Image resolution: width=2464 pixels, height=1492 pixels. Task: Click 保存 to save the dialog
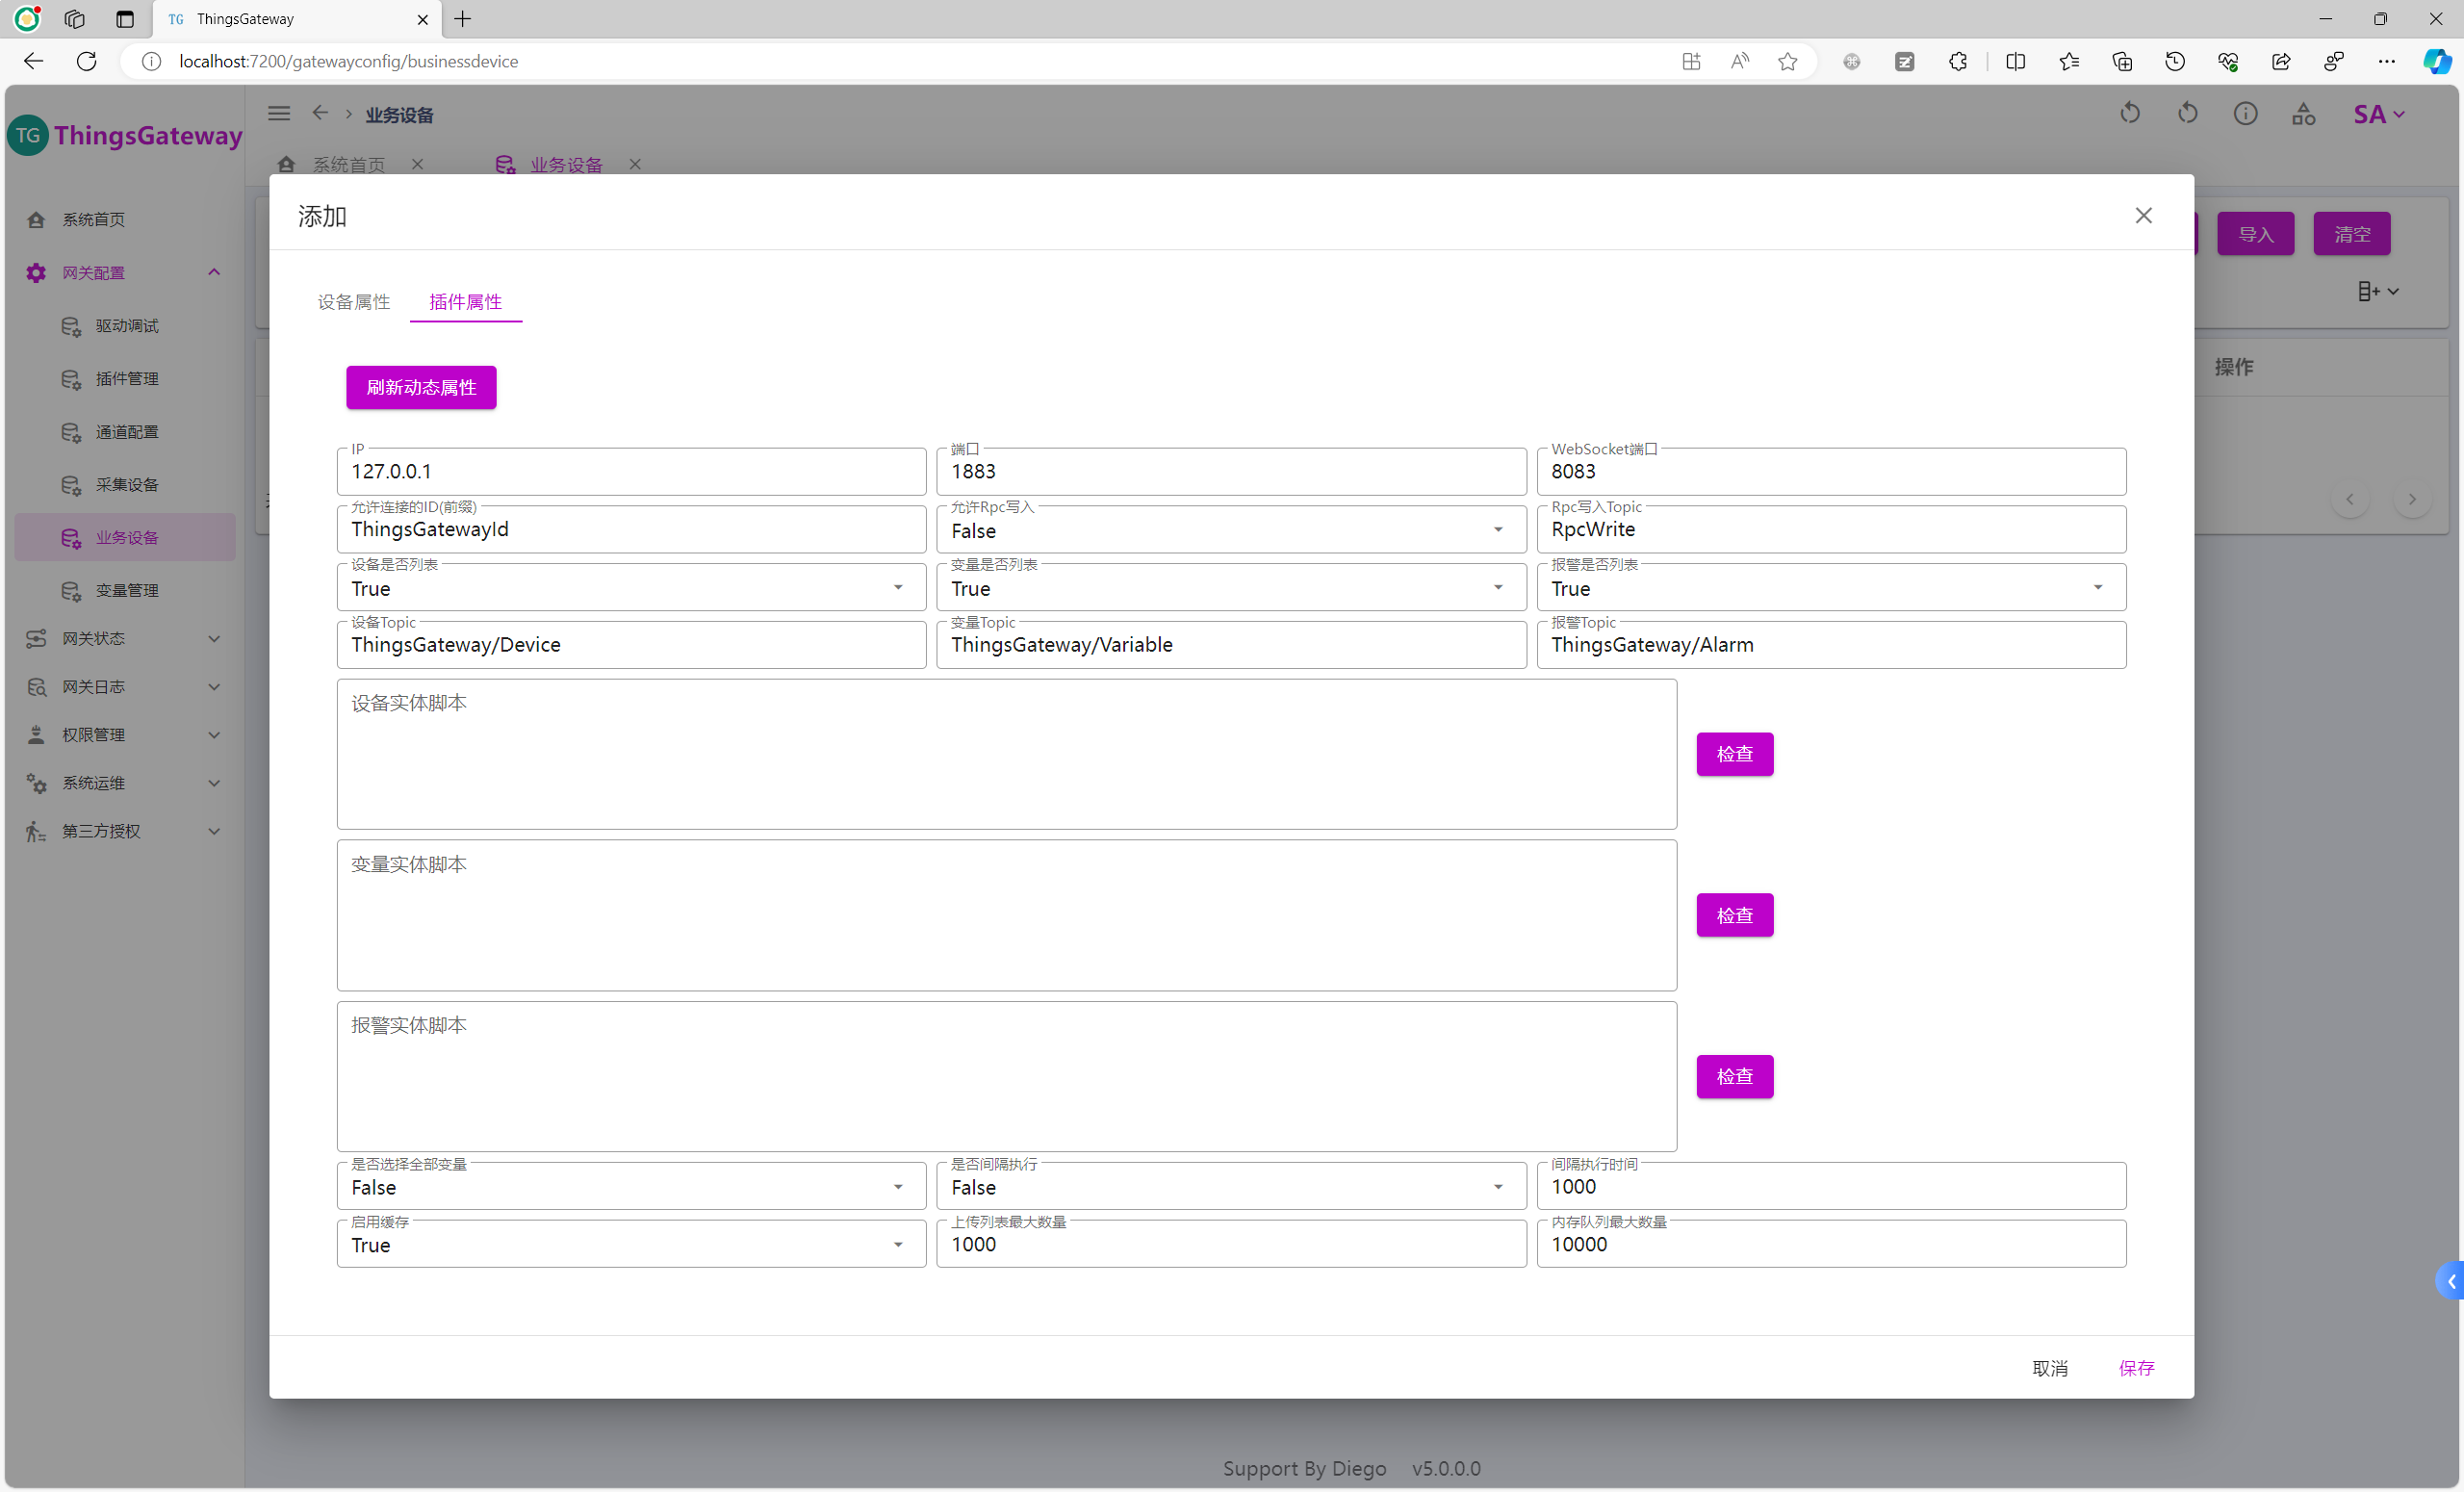point(2136,1368)
